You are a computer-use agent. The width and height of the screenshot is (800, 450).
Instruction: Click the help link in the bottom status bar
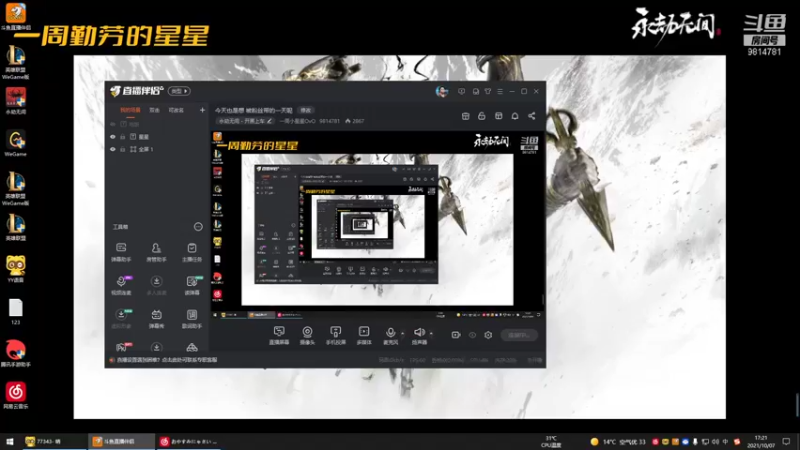click(167, 360)
